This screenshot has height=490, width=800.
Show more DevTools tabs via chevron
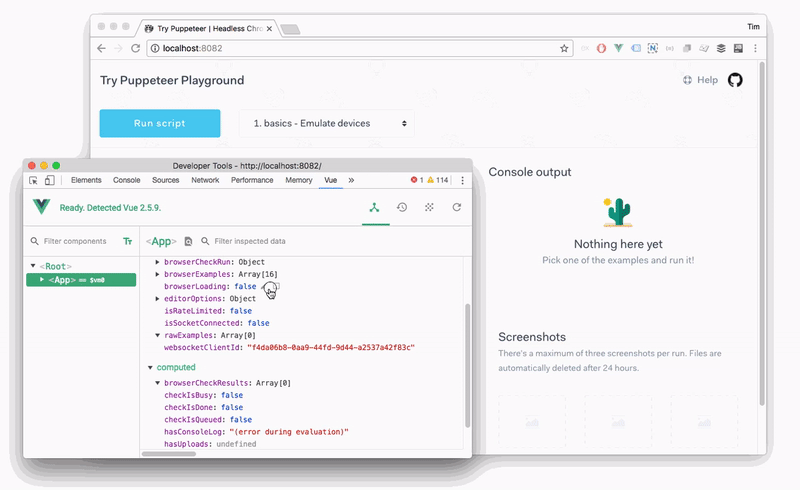pos(351,180)
